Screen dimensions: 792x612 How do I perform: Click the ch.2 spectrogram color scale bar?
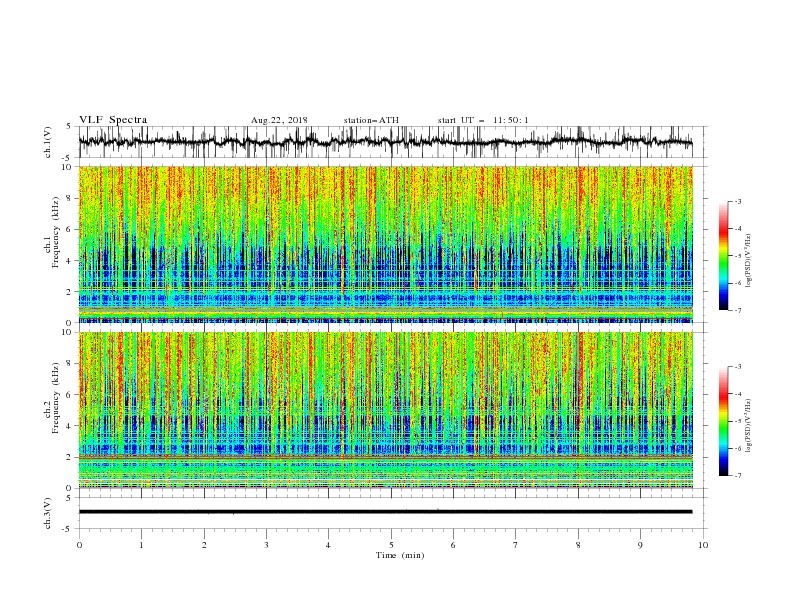tap(723, 421)
